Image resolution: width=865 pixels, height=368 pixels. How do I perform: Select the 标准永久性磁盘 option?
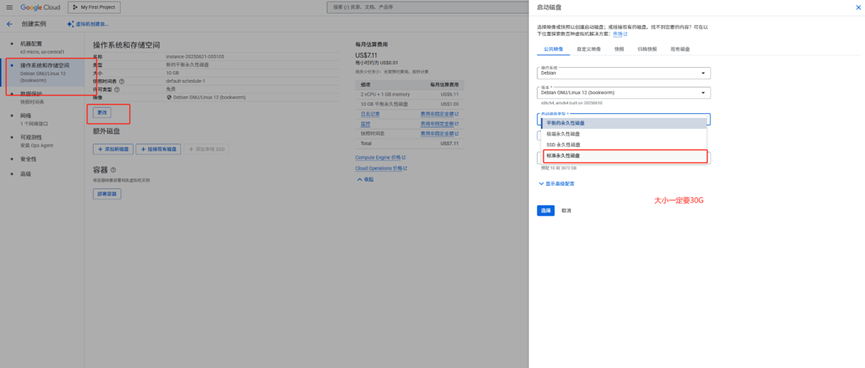tap(624, 156)
